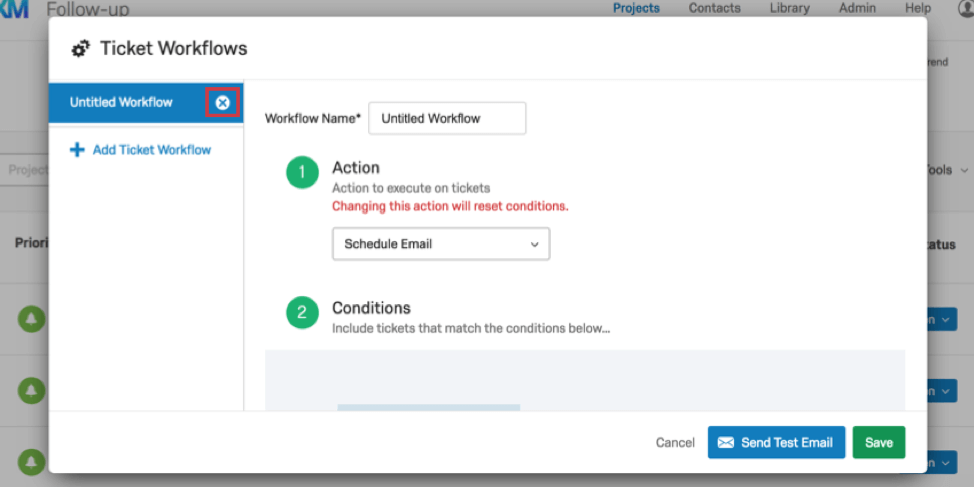Open the Projects menu tab
Image resolution: width=974 pixels, height=487 pixels.
636,8
